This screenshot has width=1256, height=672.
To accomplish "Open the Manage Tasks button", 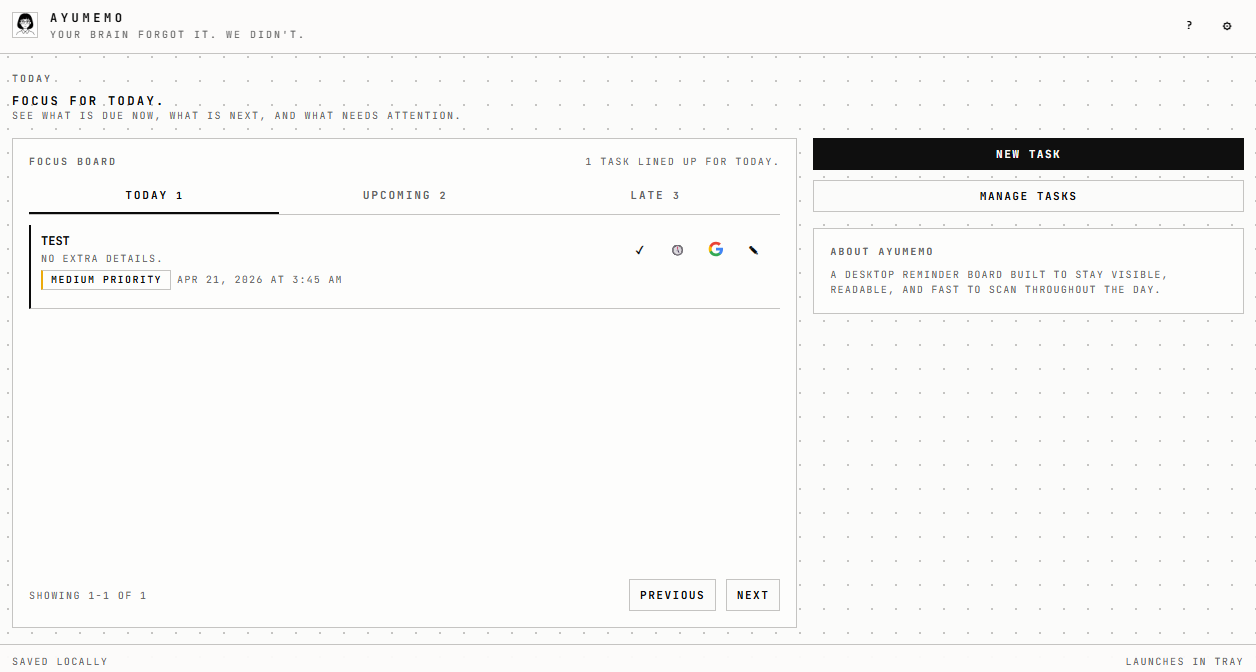I will pyautogui.click(x=1028, y=196).
